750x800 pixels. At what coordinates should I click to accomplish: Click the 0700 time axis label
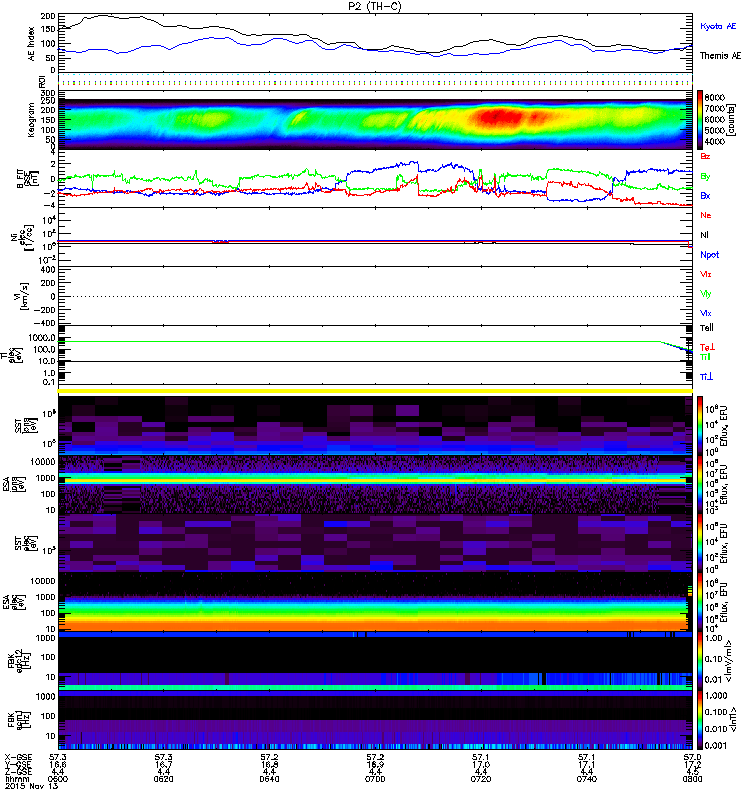click(x=375, y=779)
